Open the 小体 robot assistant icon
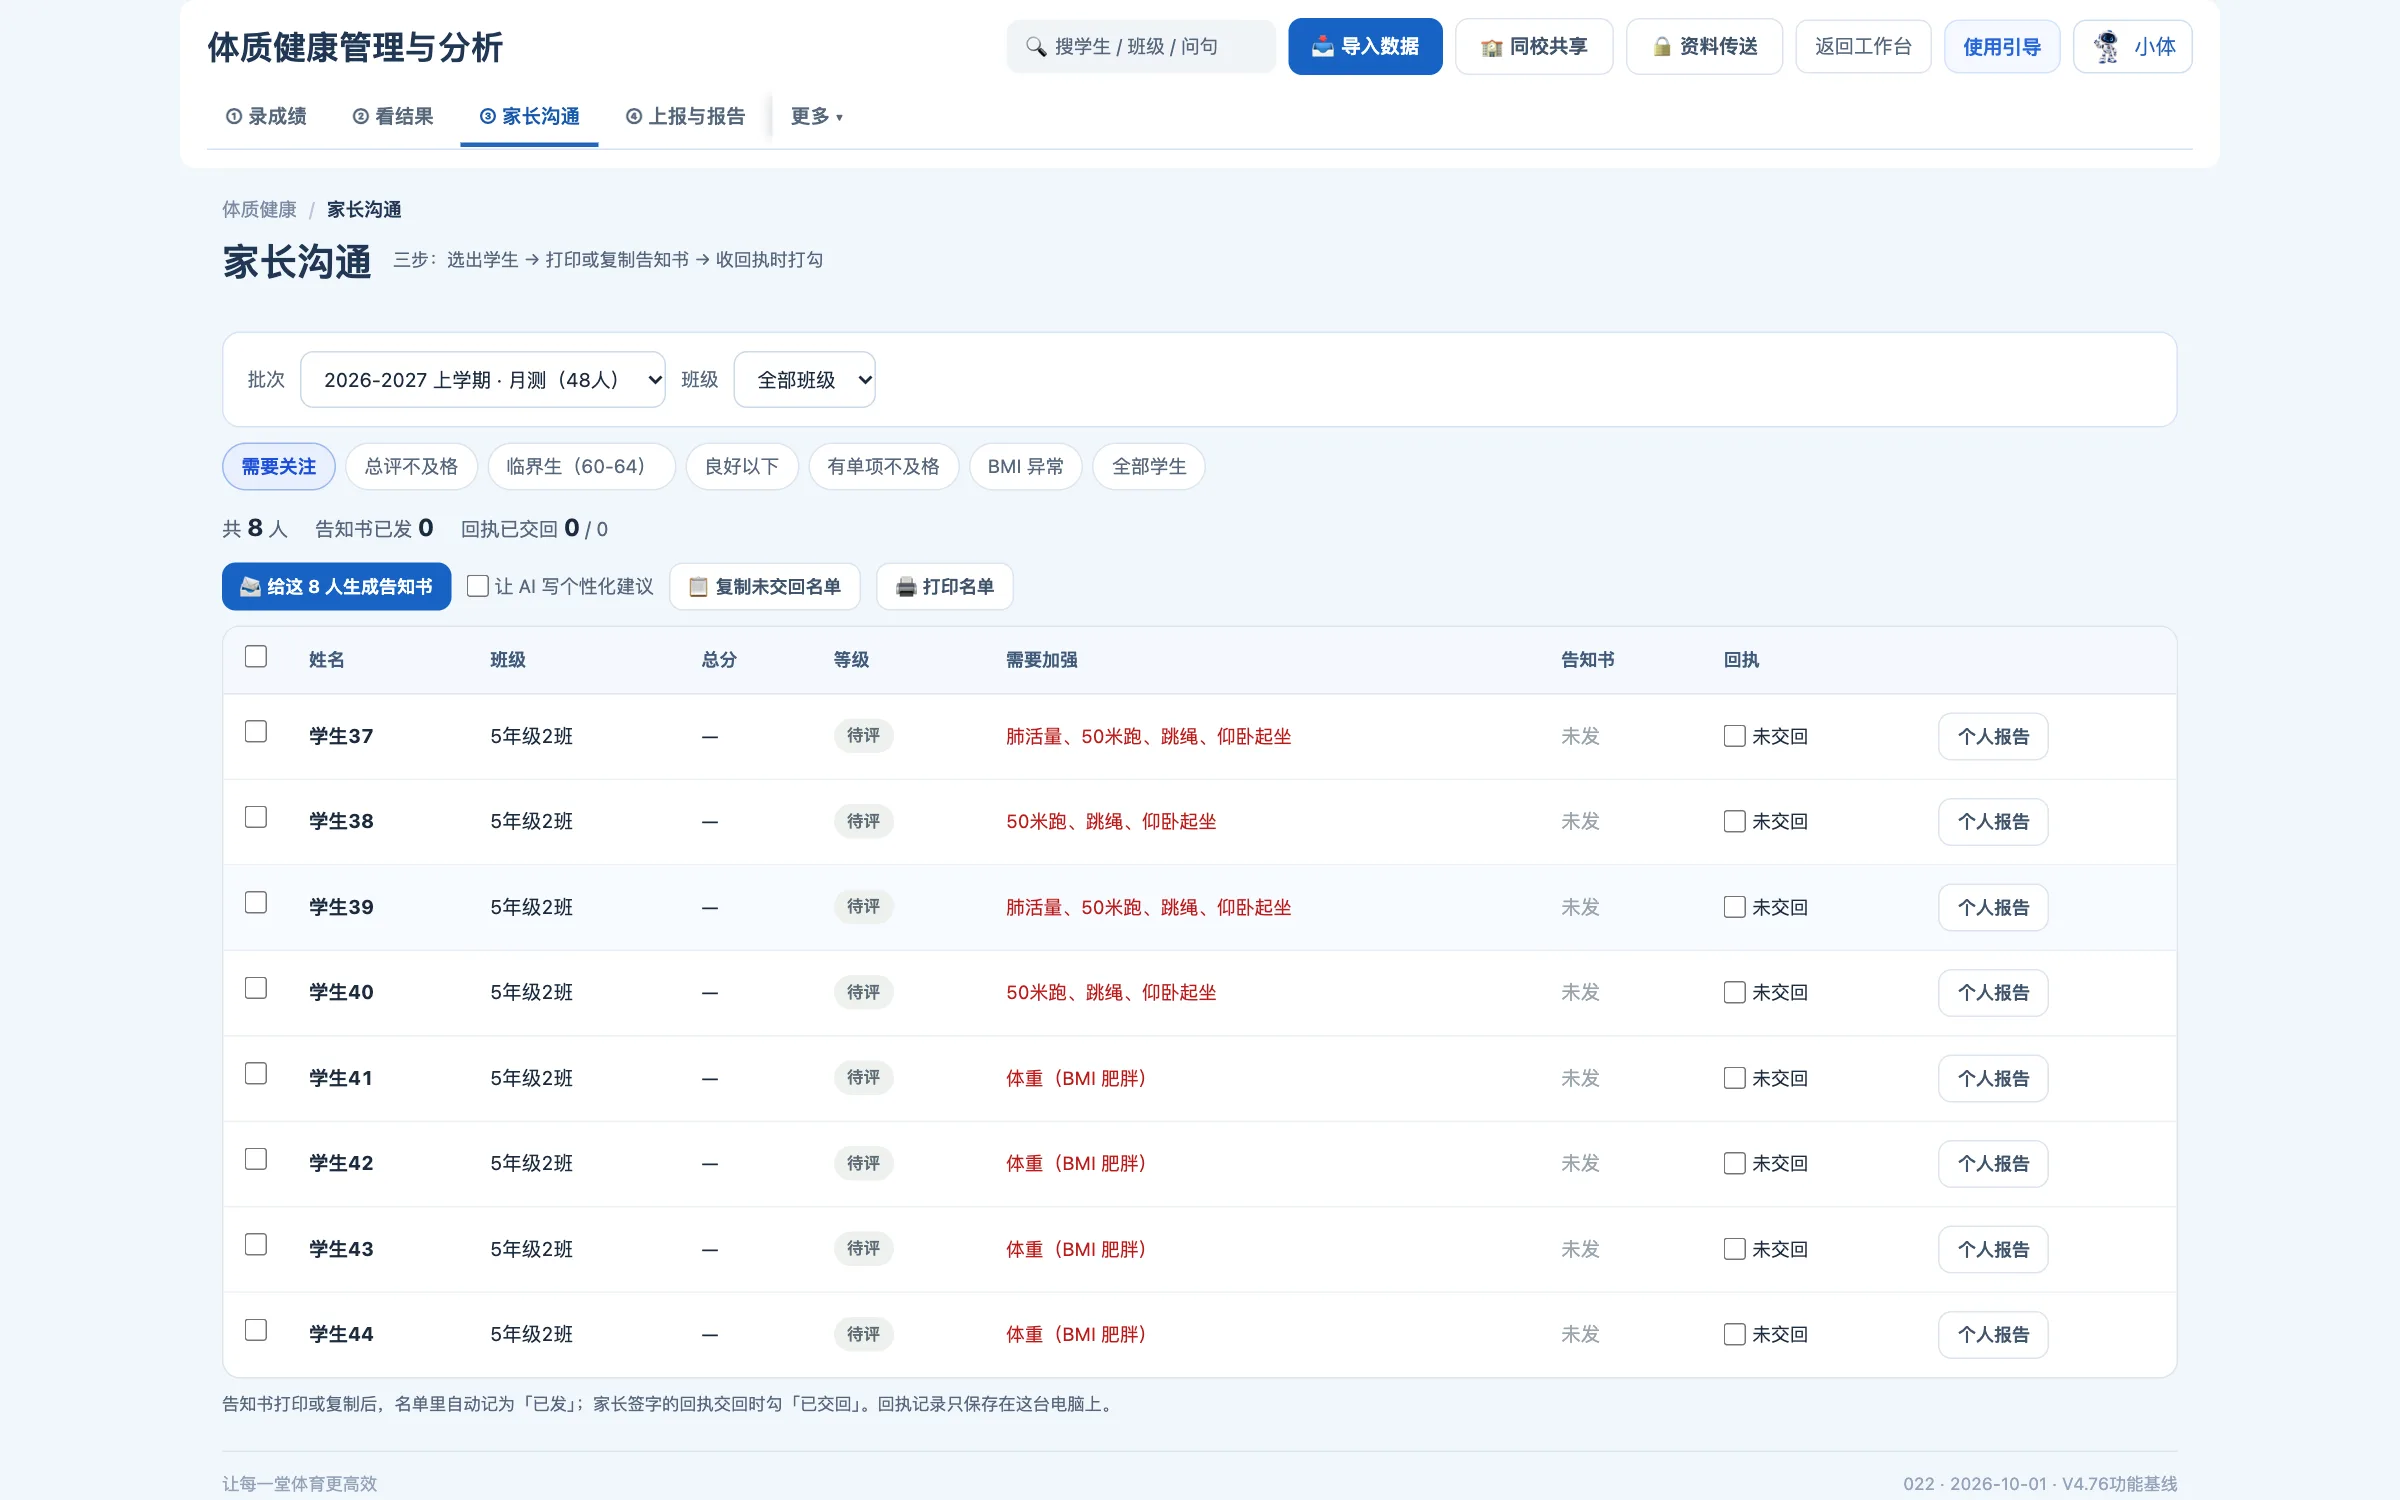 click(x=2107, y=47)
